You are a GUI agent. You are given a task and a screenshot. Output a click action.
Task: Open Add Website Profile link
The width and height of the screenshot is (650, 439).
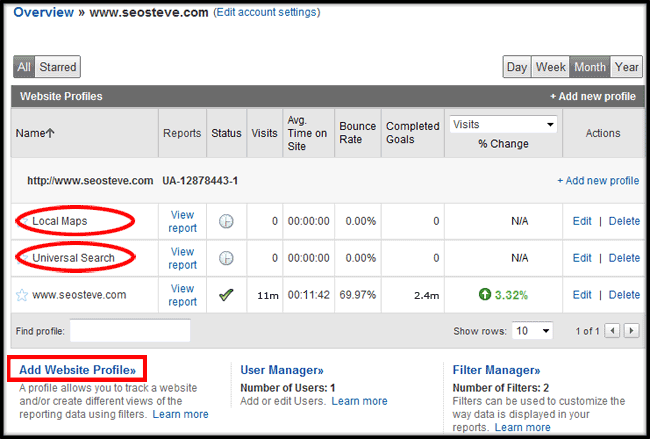[x=78, y=370]
